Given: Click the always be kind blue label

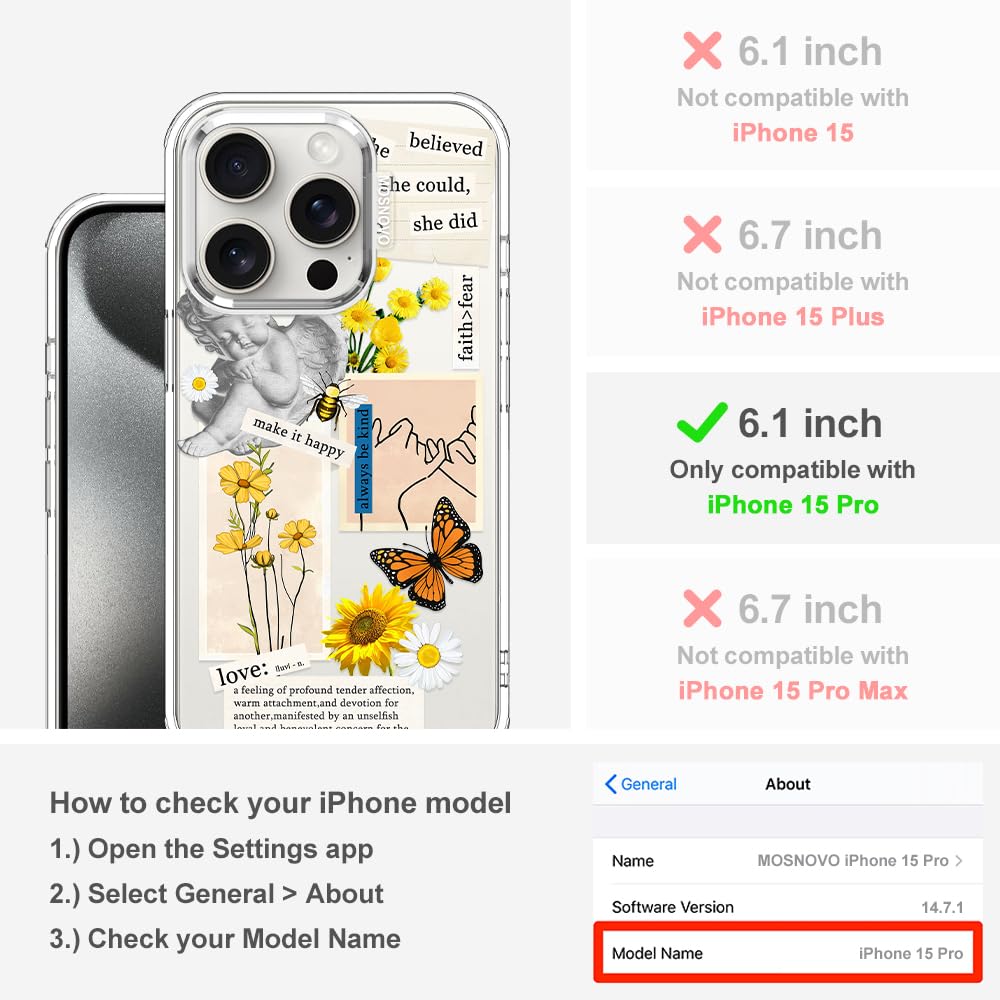Looking at the screenshot, I should [364, 458].
